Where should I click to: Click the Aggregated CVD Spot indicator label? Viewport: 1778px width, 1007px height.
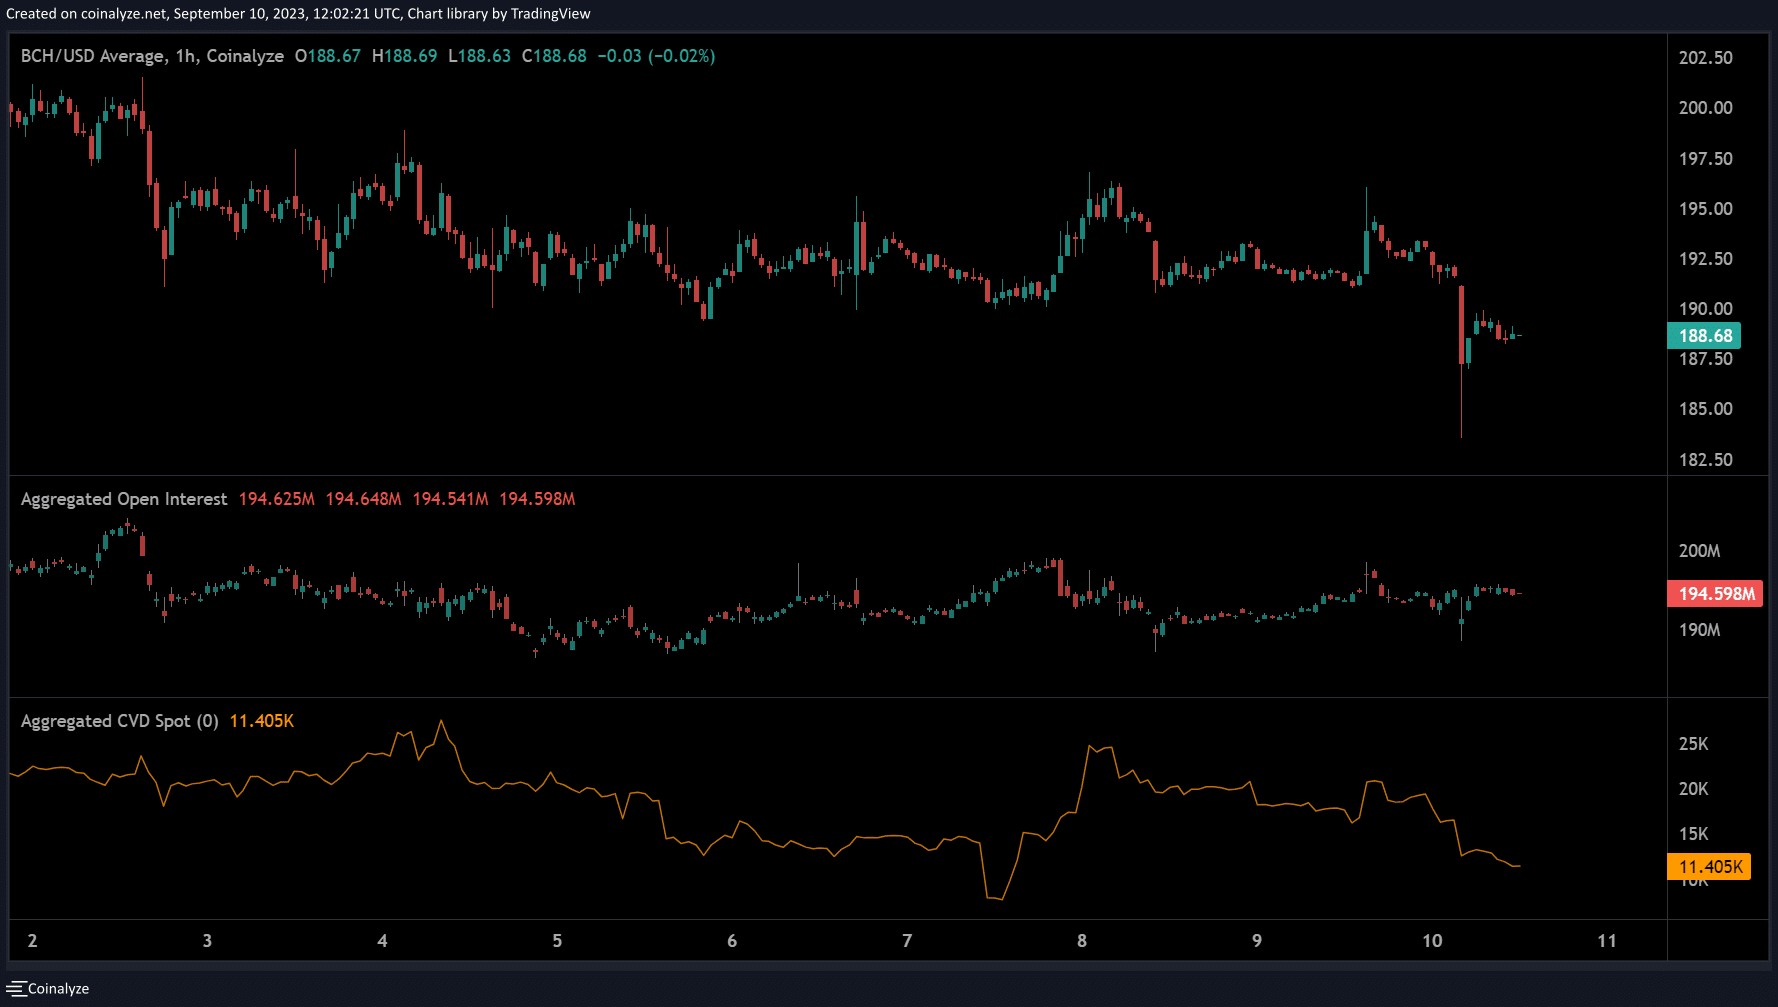coord(120,721)
